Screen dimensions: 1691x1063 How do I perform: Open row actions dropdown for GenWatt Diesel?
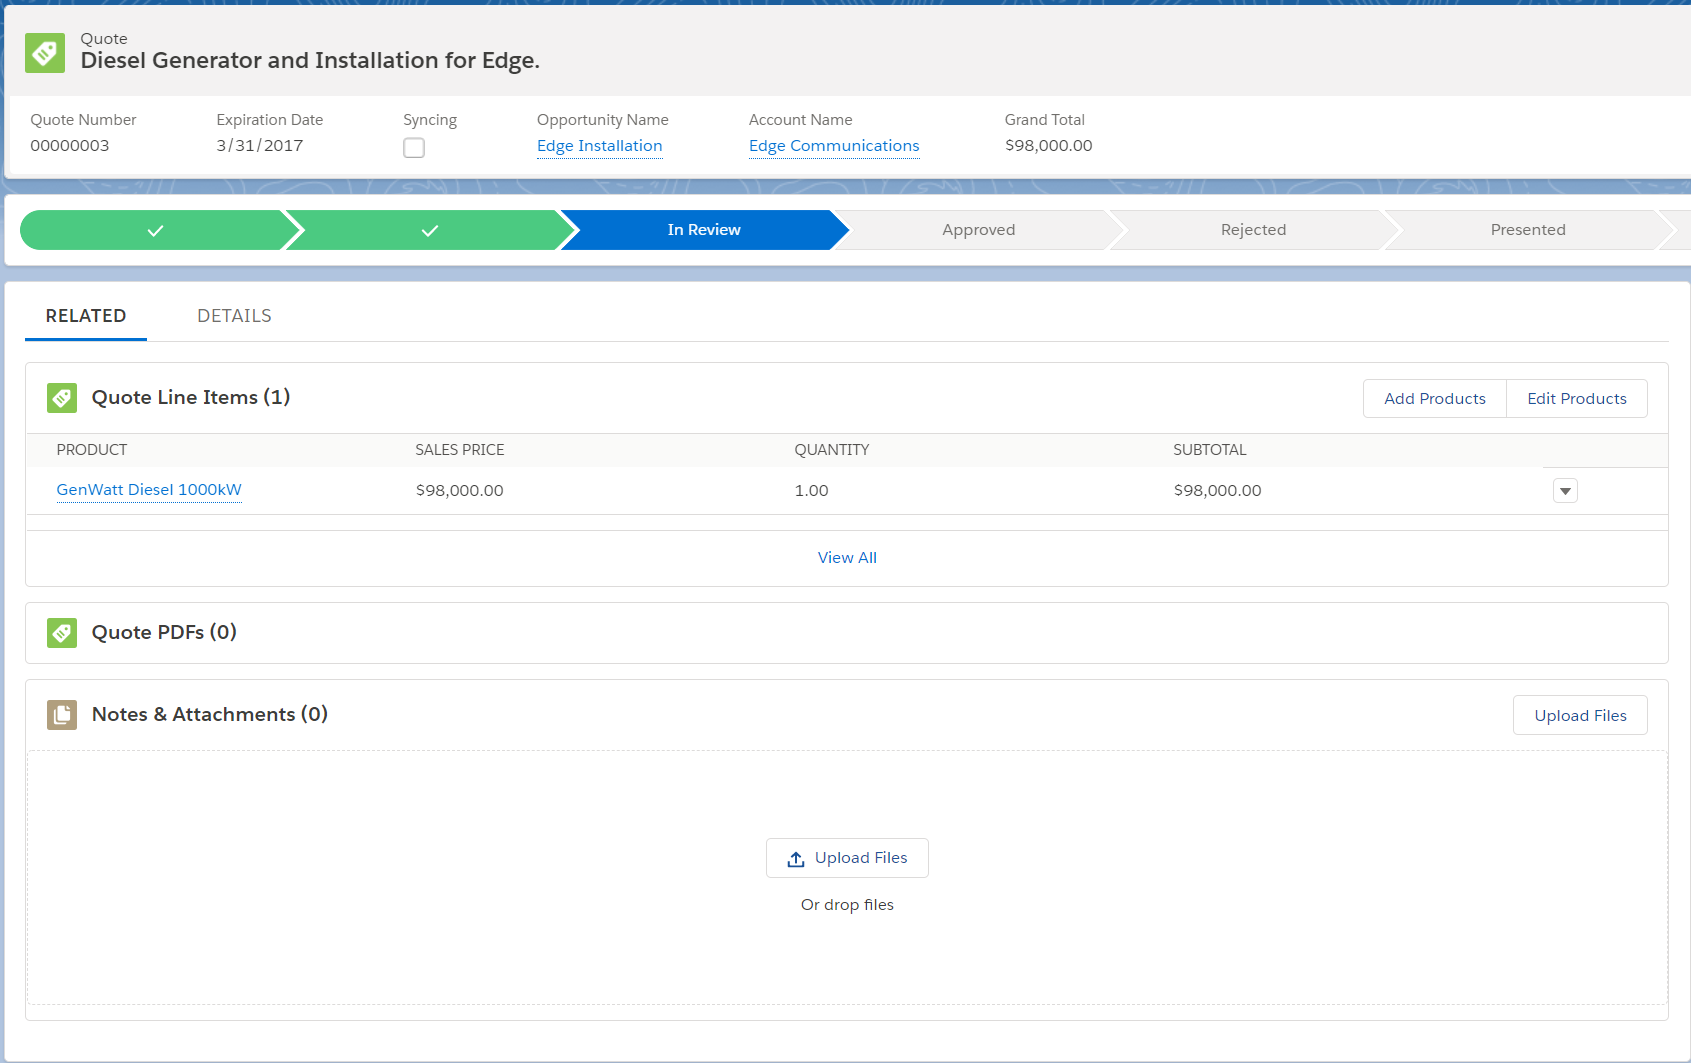tap(1565, 491)
